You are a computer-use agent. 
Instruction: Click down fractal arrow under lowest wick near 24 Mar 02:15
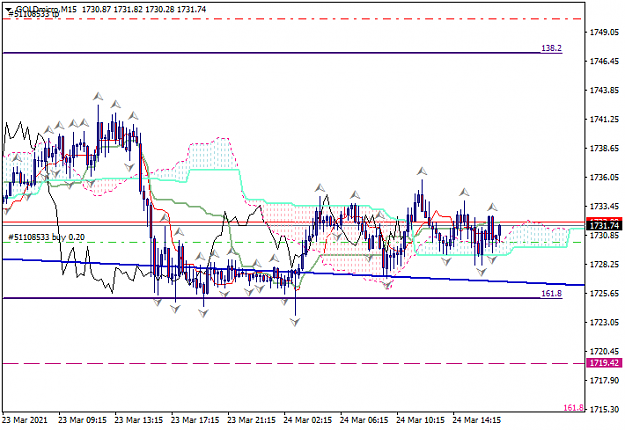click(295, 322)
